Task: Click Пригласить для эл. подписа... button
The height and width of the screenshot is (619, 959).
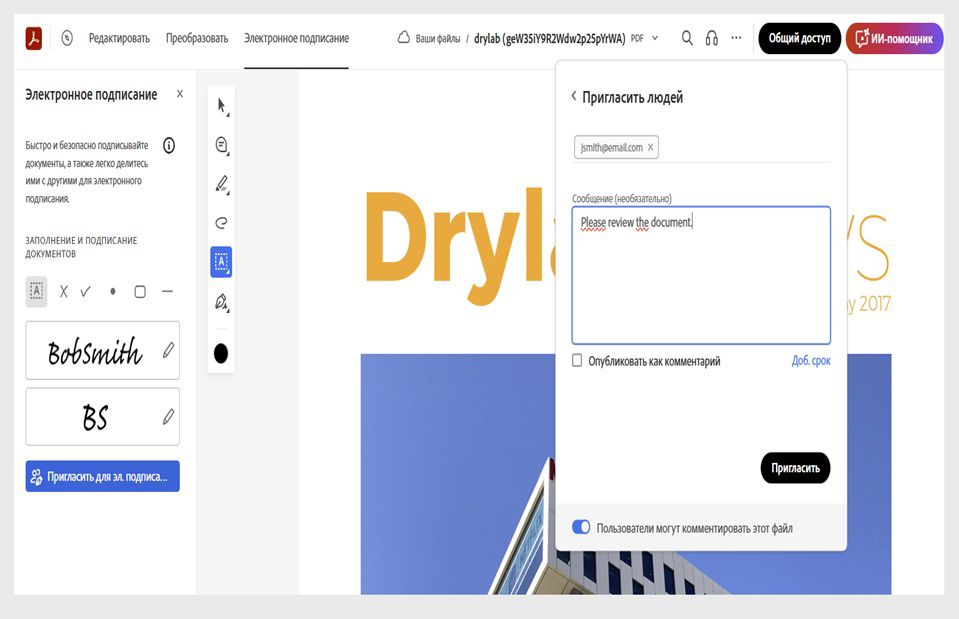Action: pos(103,476)
